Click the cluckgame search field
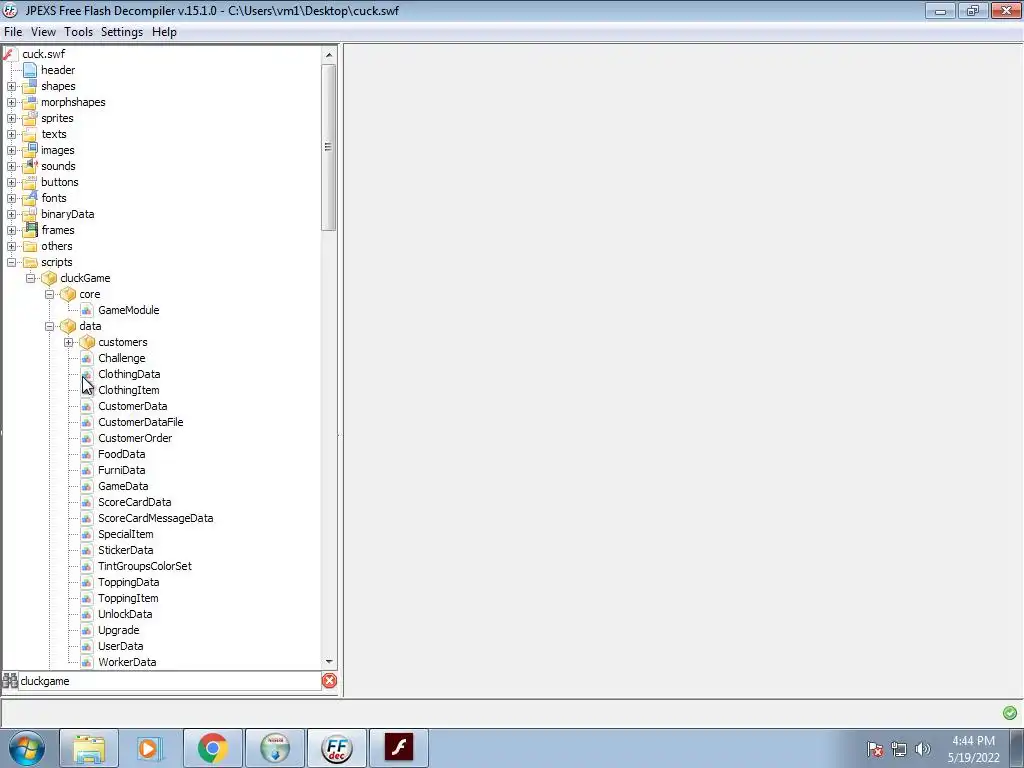 coord(170,681)
